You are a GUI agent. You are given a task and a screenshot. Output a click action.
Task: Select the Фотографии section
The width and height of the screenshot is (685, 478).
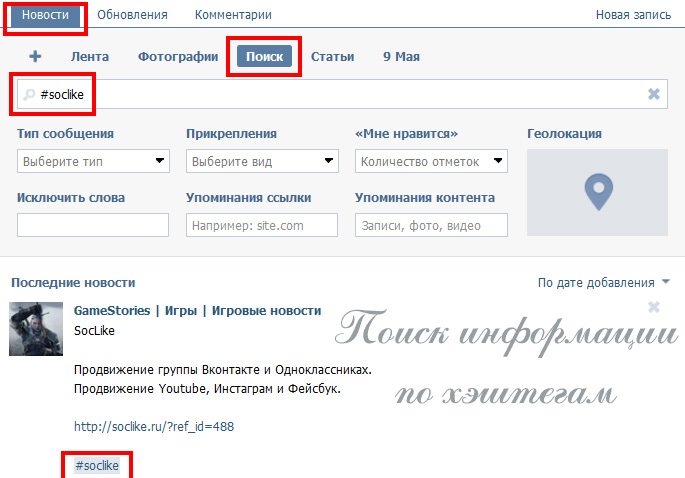(178, 57)
